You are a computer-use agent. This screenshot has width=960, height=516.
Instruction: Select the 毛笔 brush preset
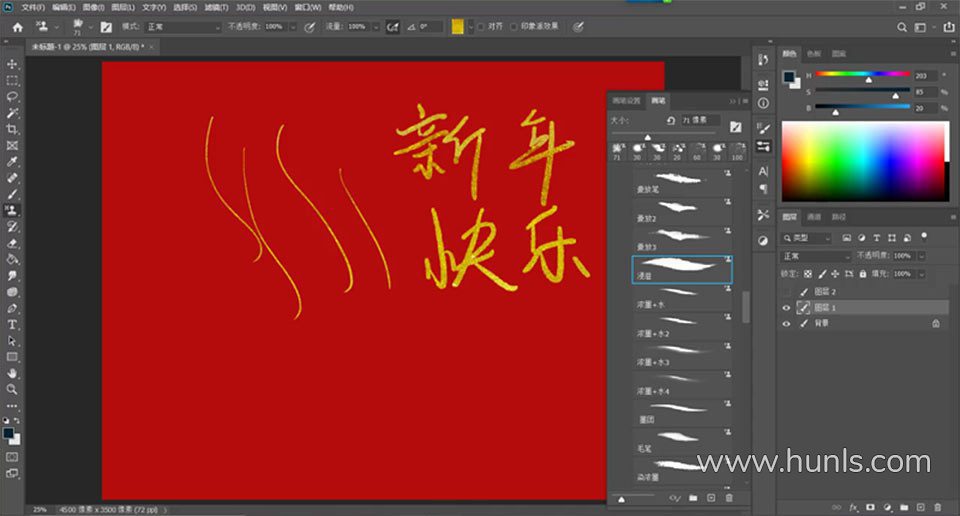point(682,441)
